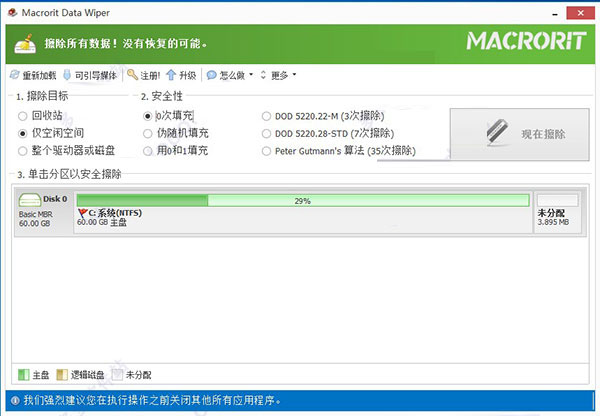The image size is (600, 416).
Task: Click 重新加载 toolbar label
Action: click(39, 75)
